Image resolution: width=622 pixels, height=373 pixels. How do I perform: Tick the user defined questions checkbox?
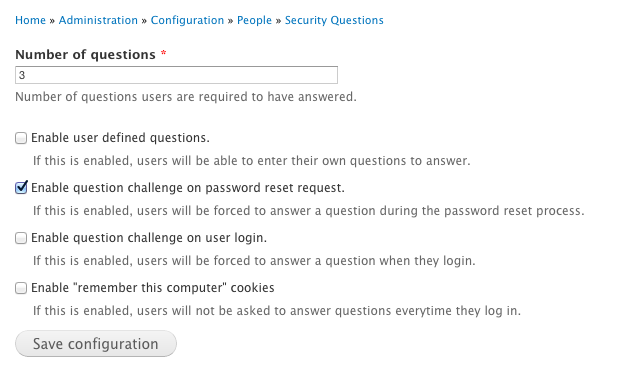tap(21, 138)
